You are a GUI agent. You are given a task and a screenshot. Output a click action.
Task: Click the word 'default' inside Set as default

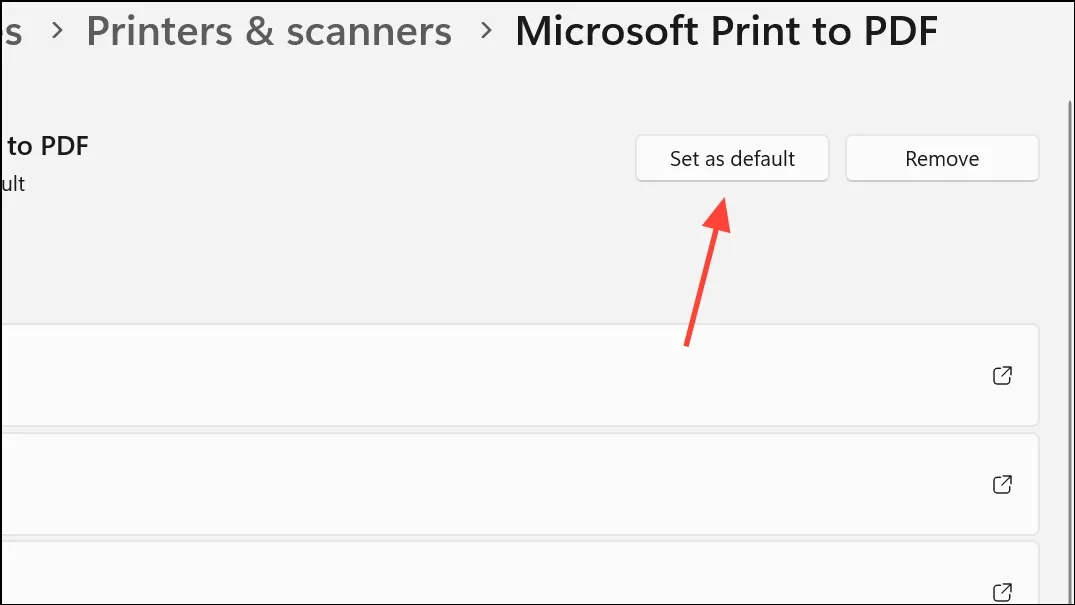click(762, 158)
